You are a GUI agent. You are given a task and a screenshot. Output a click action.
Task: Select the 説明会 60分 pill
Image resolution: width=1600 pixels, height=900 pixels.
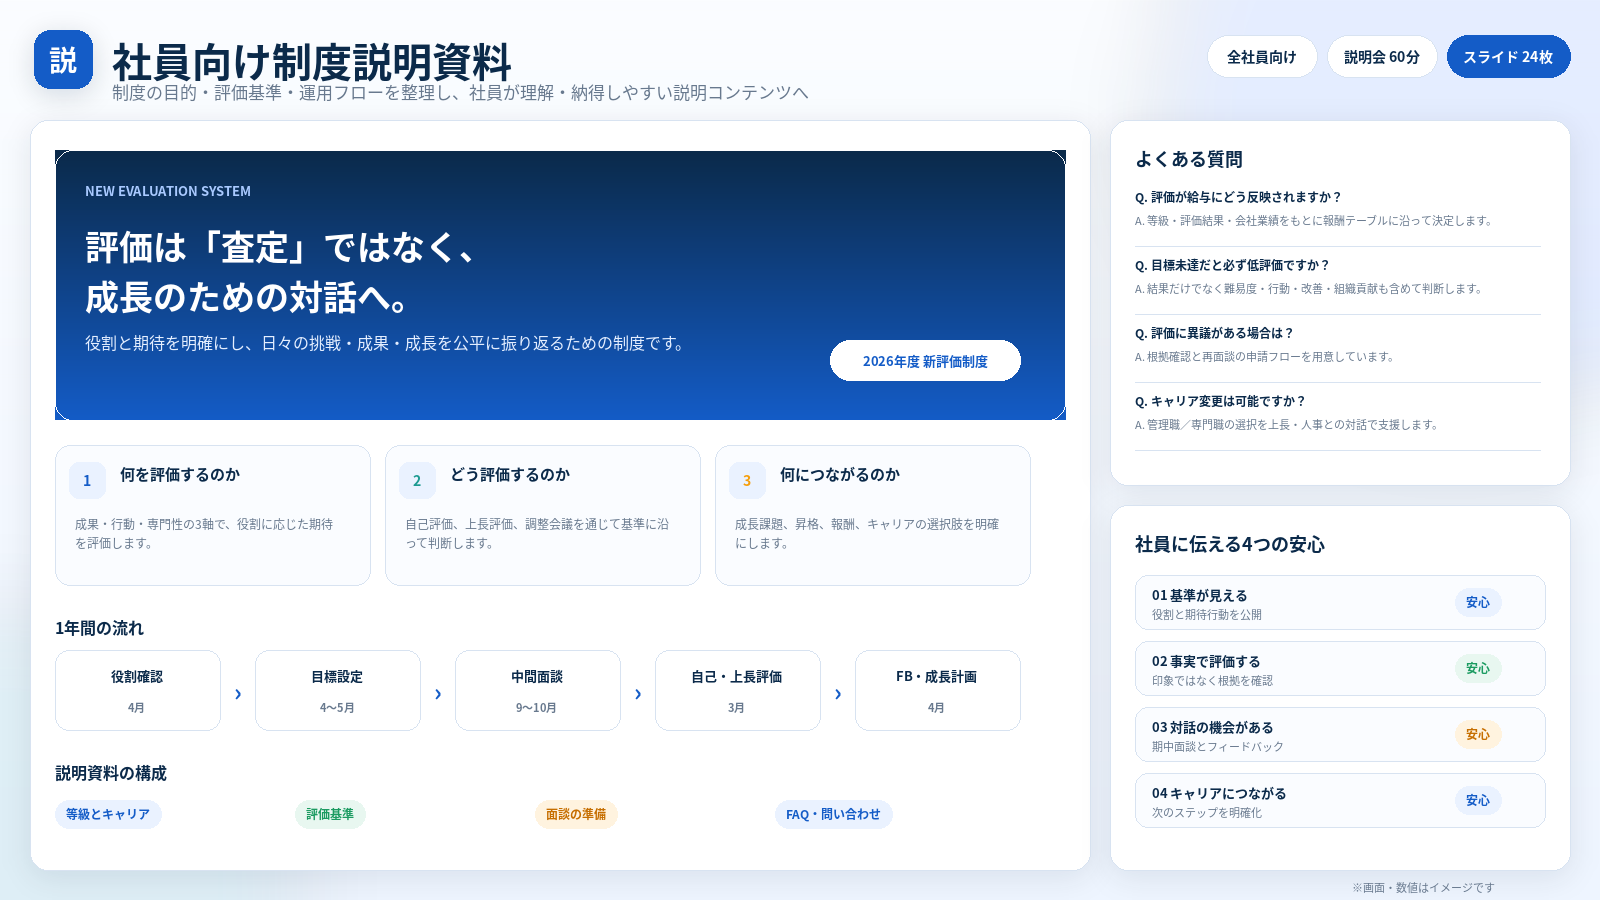coord(1382,57)
